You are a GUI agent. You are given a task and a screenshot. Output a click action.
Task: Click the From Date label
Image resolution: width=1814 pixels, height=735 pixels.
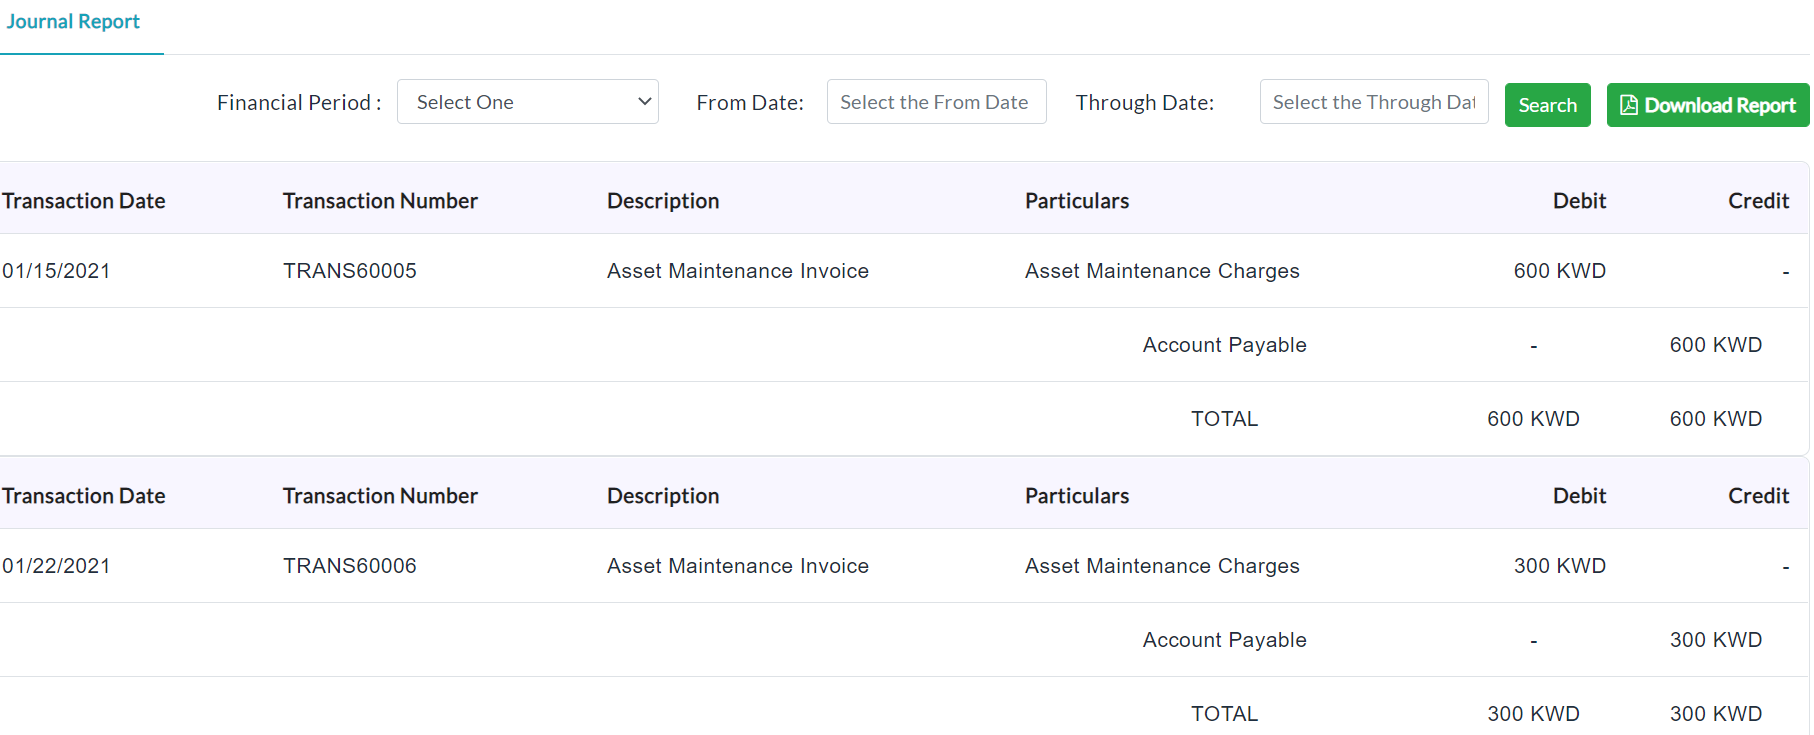pyautogui.click(x=750, y=103)
